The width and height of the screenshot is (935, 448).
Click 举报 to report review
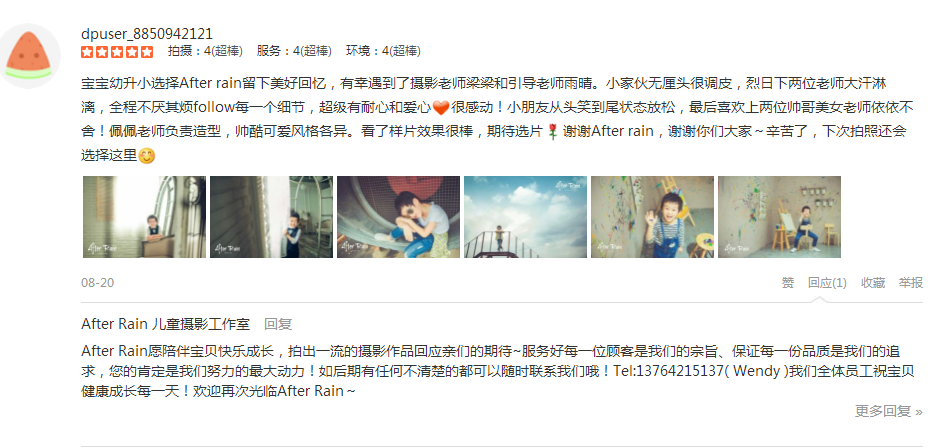pos(911,283)
